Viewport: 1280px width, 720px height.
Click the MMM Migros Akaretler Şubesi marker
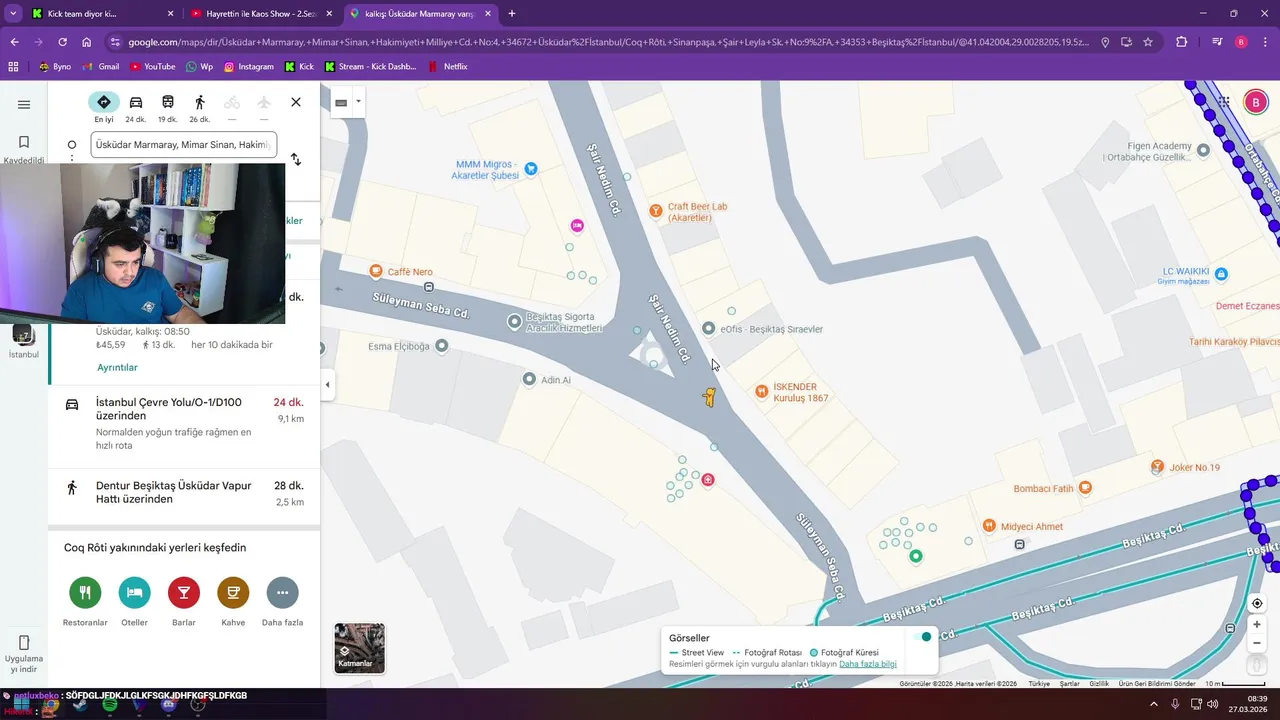click(531, 169)
